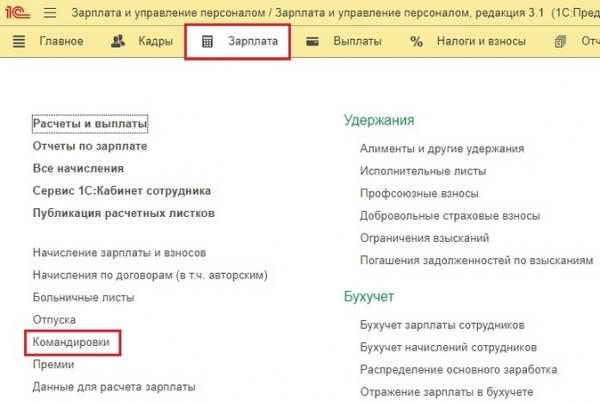Open Бухучет зарплаты сотрудников

click(442, 325)
